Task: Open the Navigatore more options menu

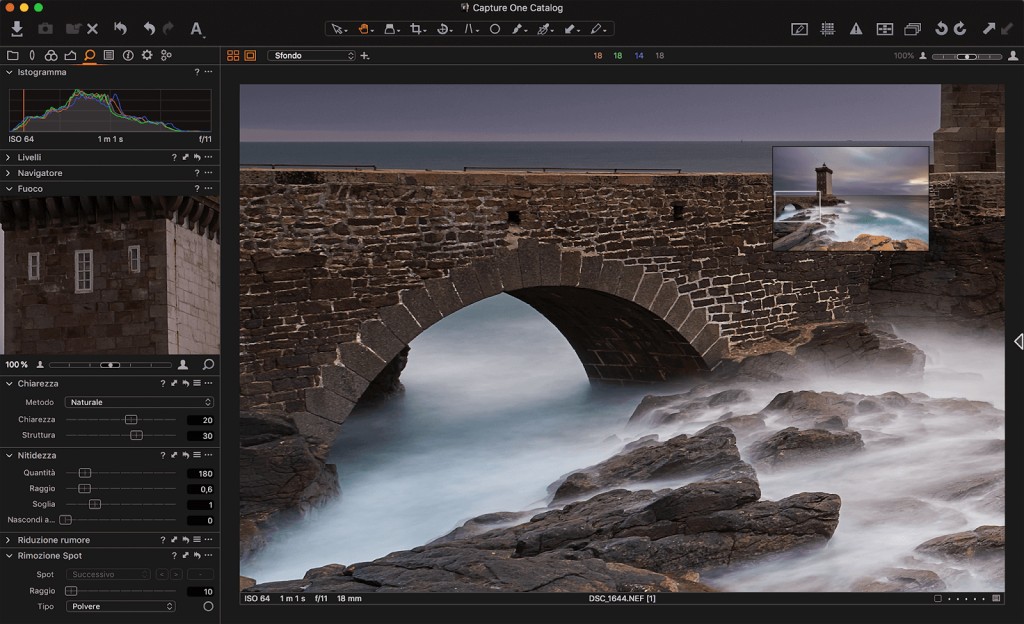Action: click(x=208, y=173)
